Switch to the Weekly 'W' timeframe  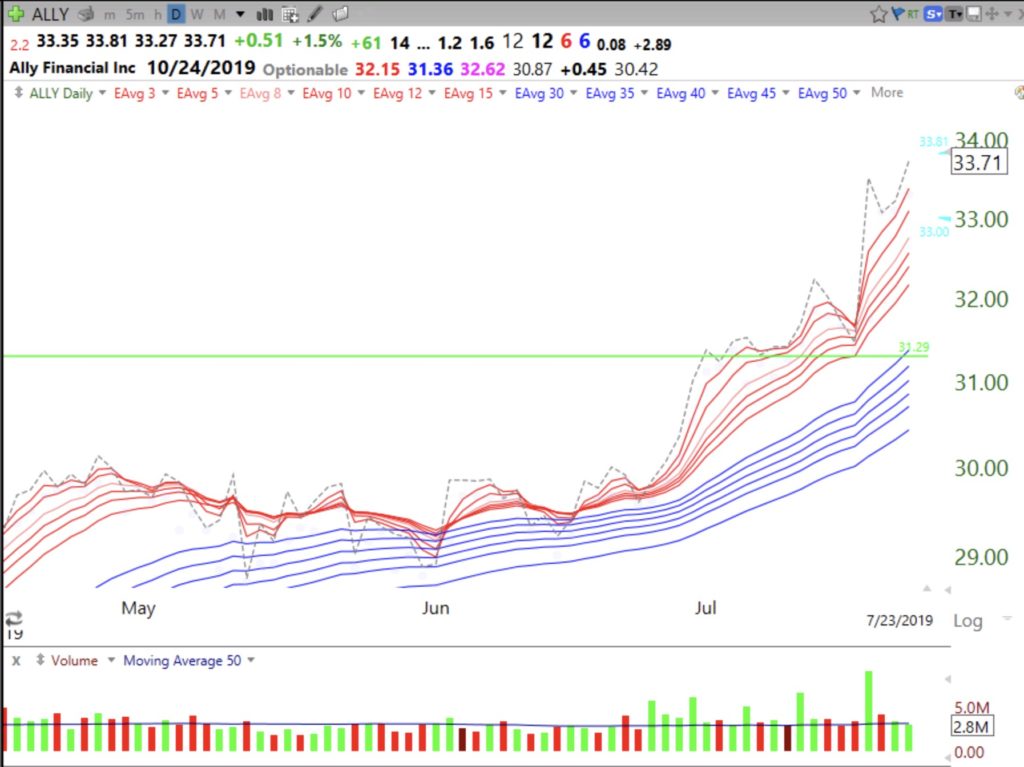pyautogui.click(x=197, y=14)
